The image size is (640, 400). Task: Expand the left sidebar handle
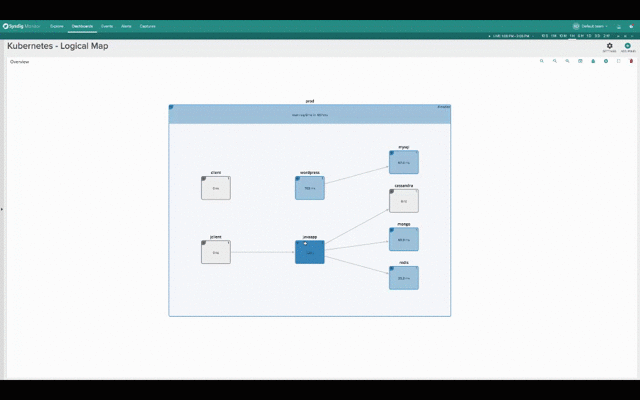coord(2,209)
